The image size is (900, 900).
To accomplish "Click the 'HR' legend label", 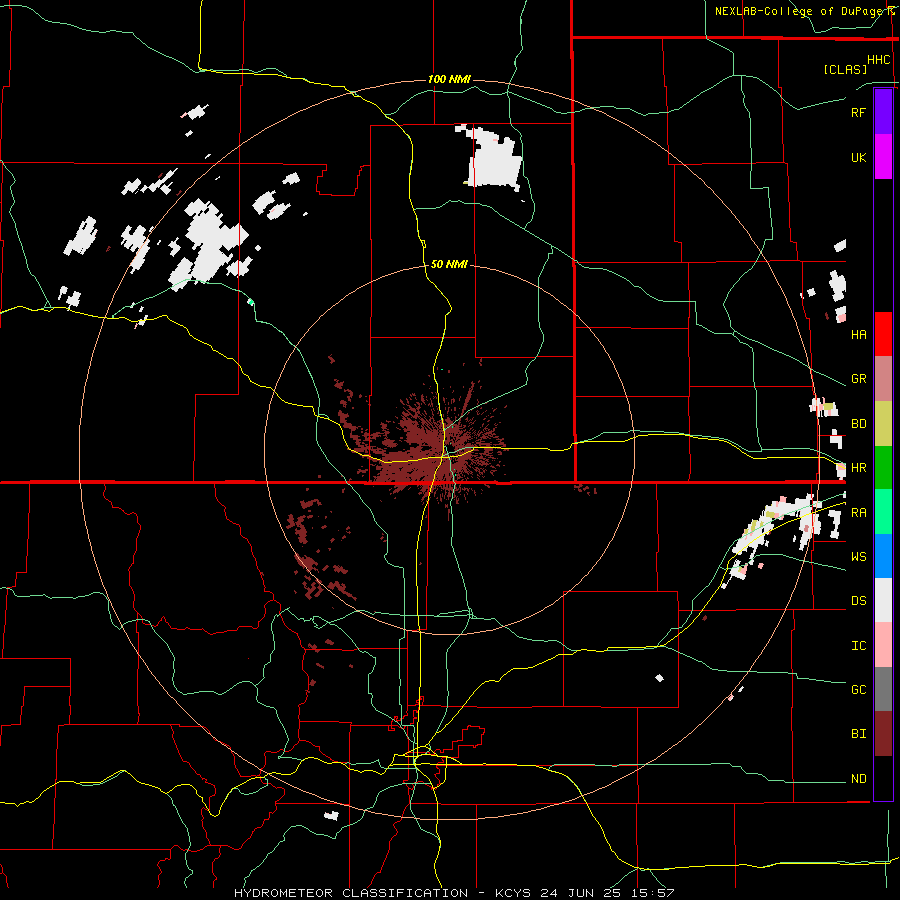I will [858, 468].
